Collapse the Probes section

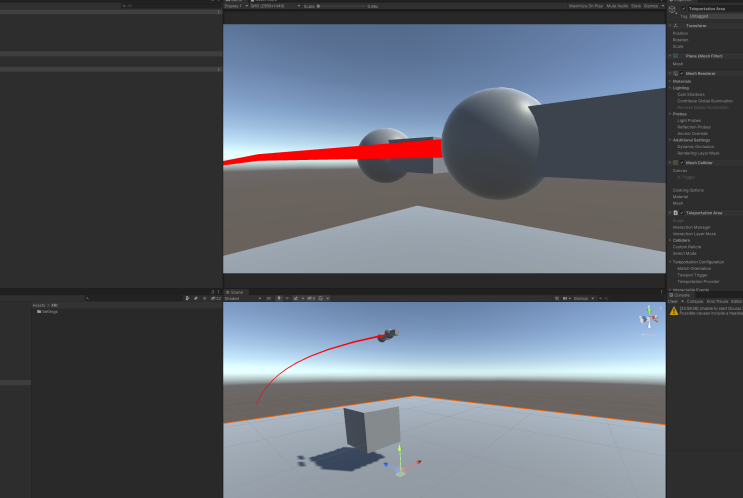pyautogui.click(x=670, y=114)
